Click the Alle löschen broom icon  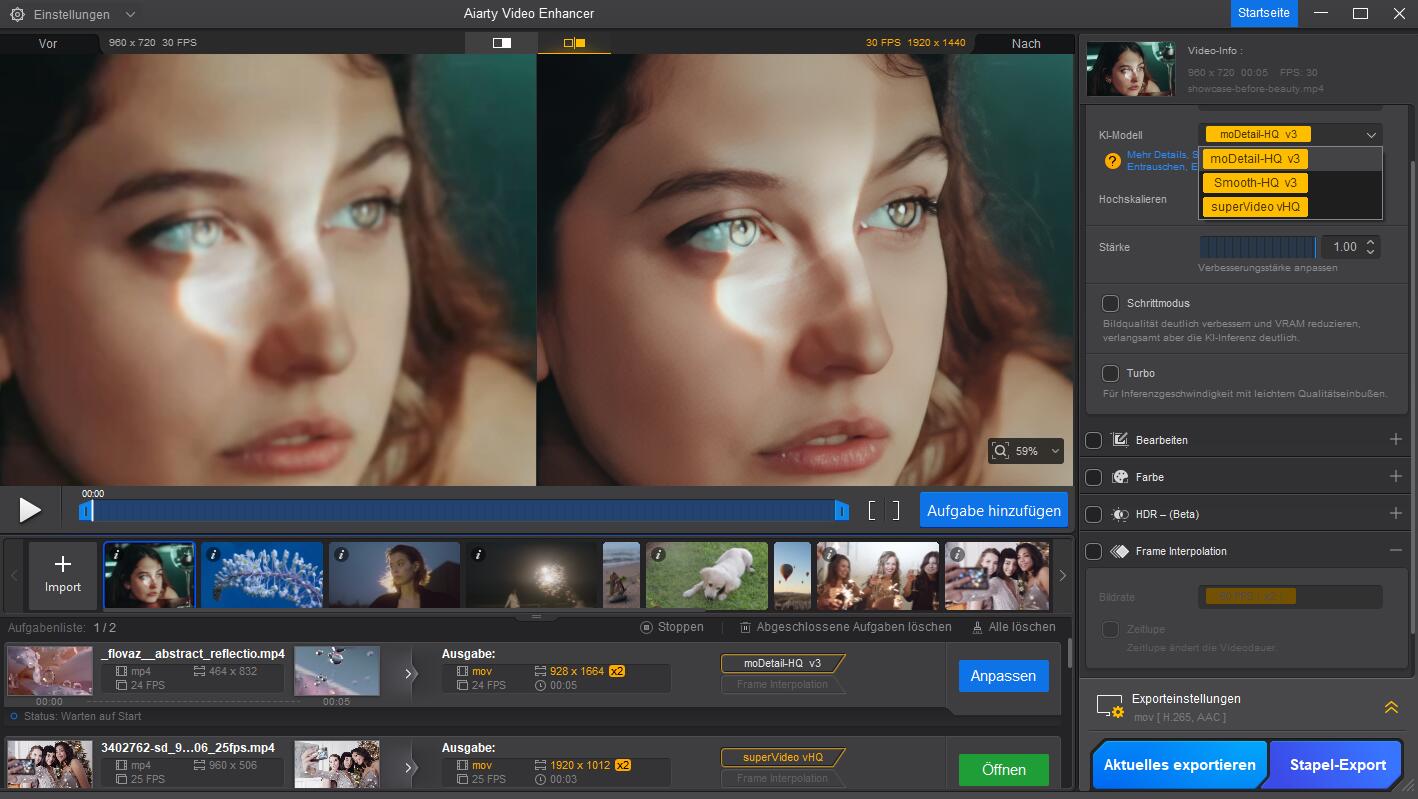click(x=977, y=627)
